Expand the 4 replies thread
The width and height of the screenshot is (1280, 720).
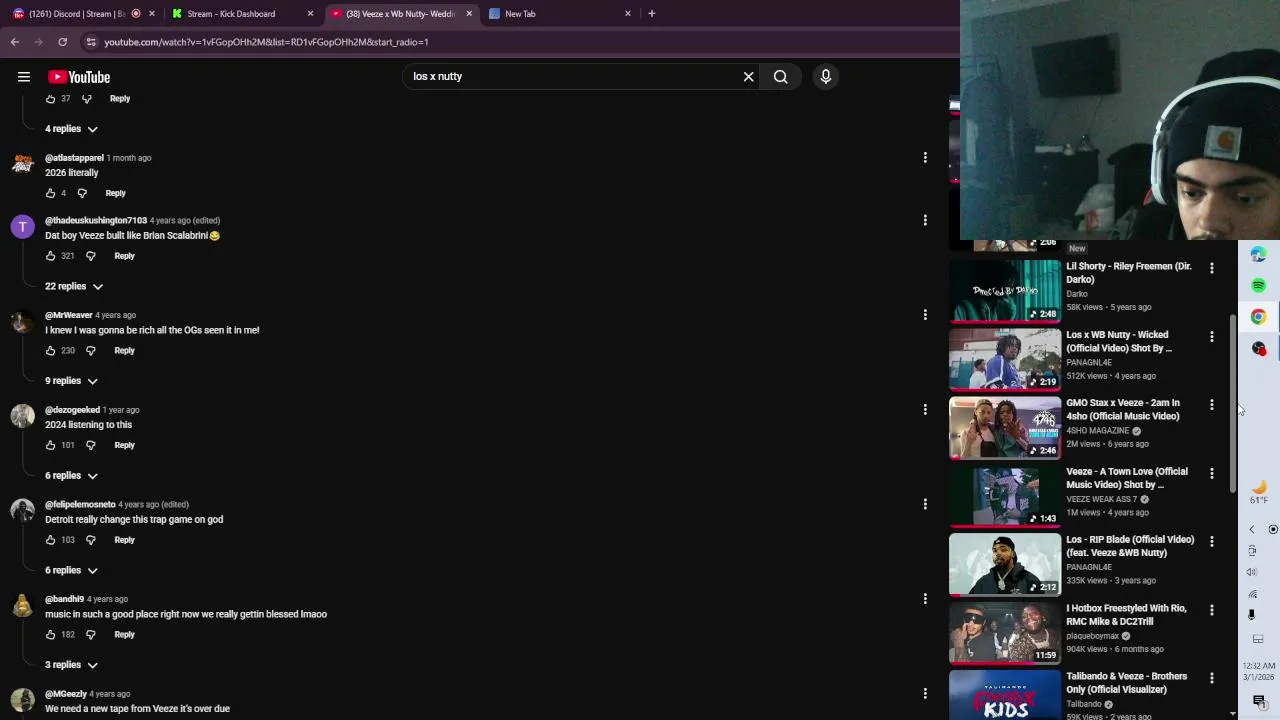[x=71, y=129]
